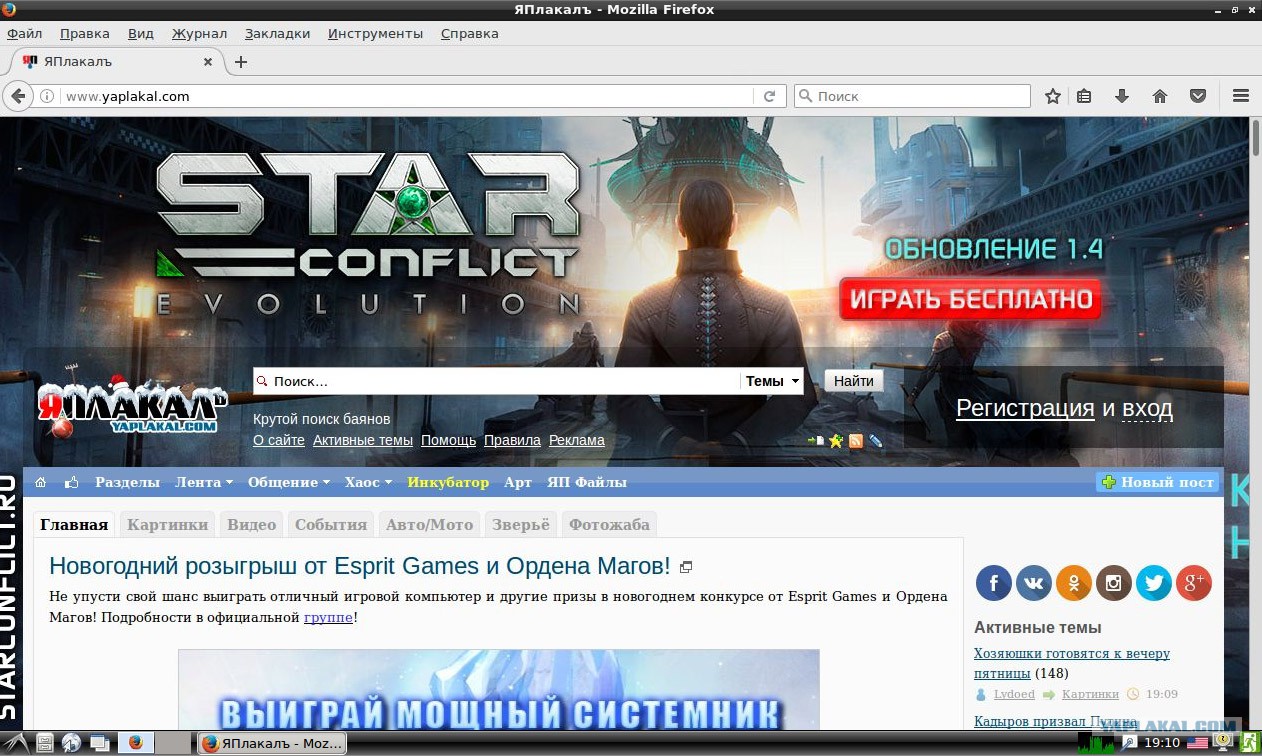
Task: Open Odnoklassniki social icon
Action: pyautogui.click(x=1074, y=582)
